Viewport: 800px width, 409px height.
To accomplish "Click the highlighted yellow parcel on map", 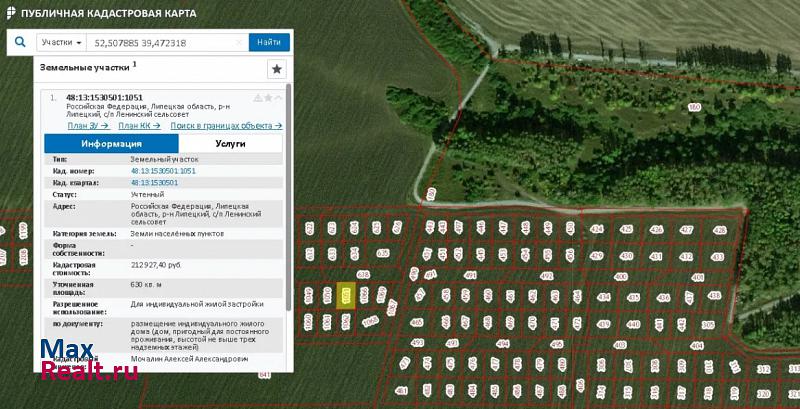I will 347,295.
